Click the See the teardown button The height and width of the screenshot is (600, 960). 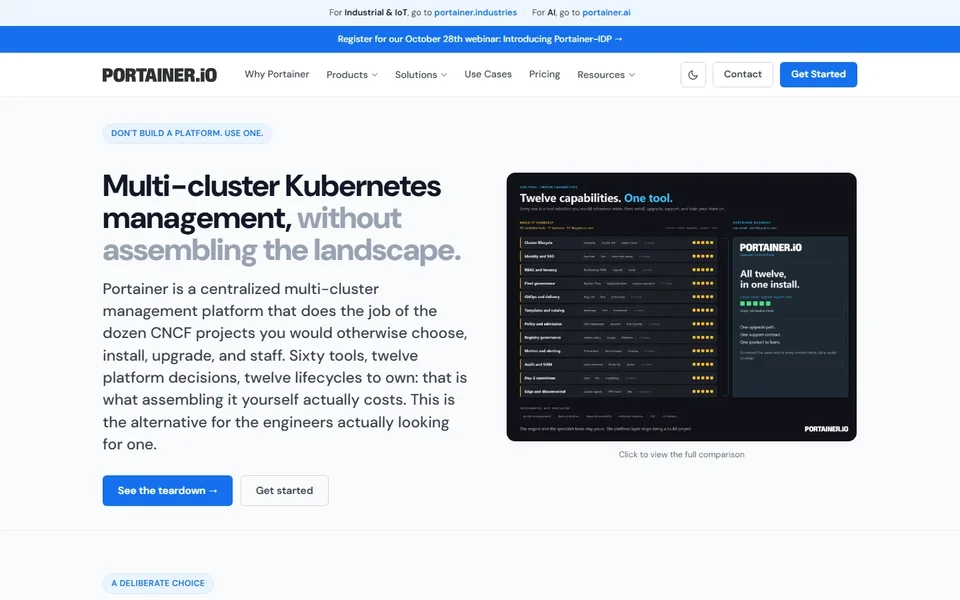coord(167,490)
